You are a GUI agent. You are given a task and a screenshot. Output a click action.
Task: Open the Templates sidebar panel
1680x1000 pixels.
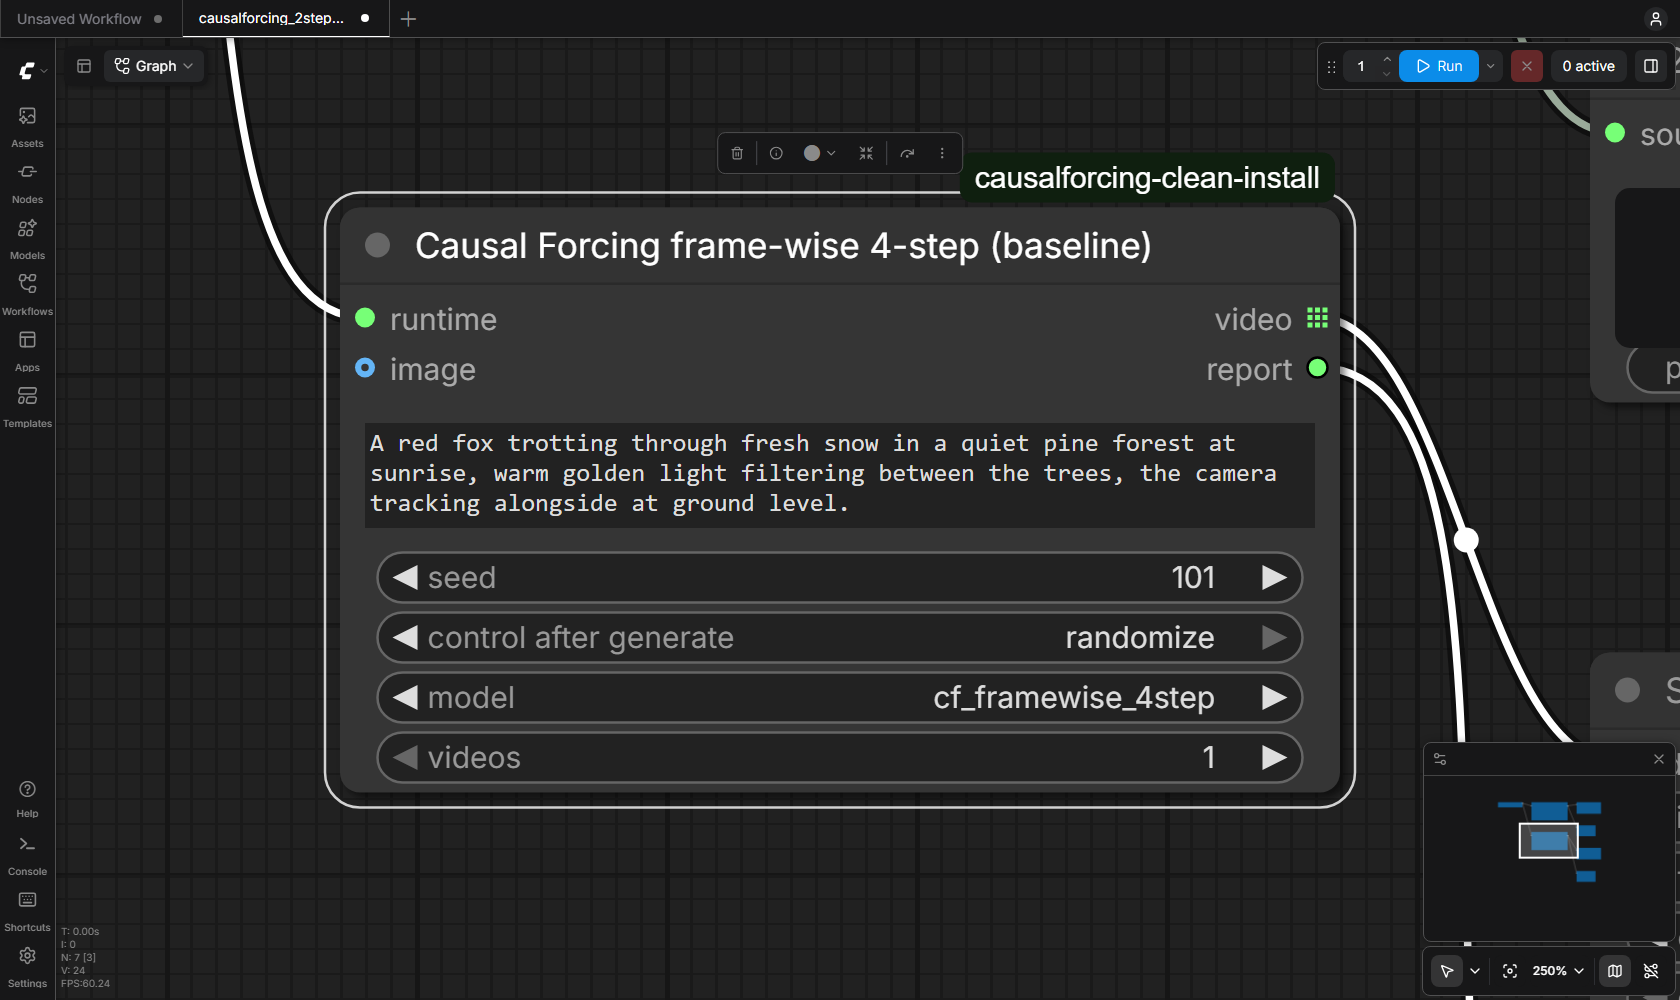click(27, 406)
